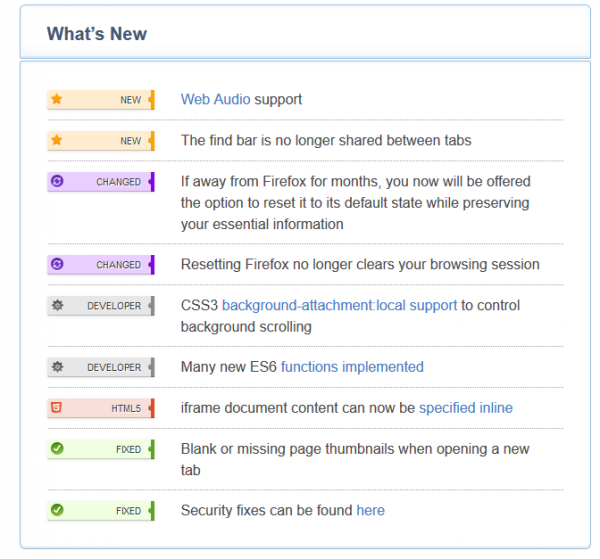Click the gear icon beside CSS3 entry

(x=57, y=306)
